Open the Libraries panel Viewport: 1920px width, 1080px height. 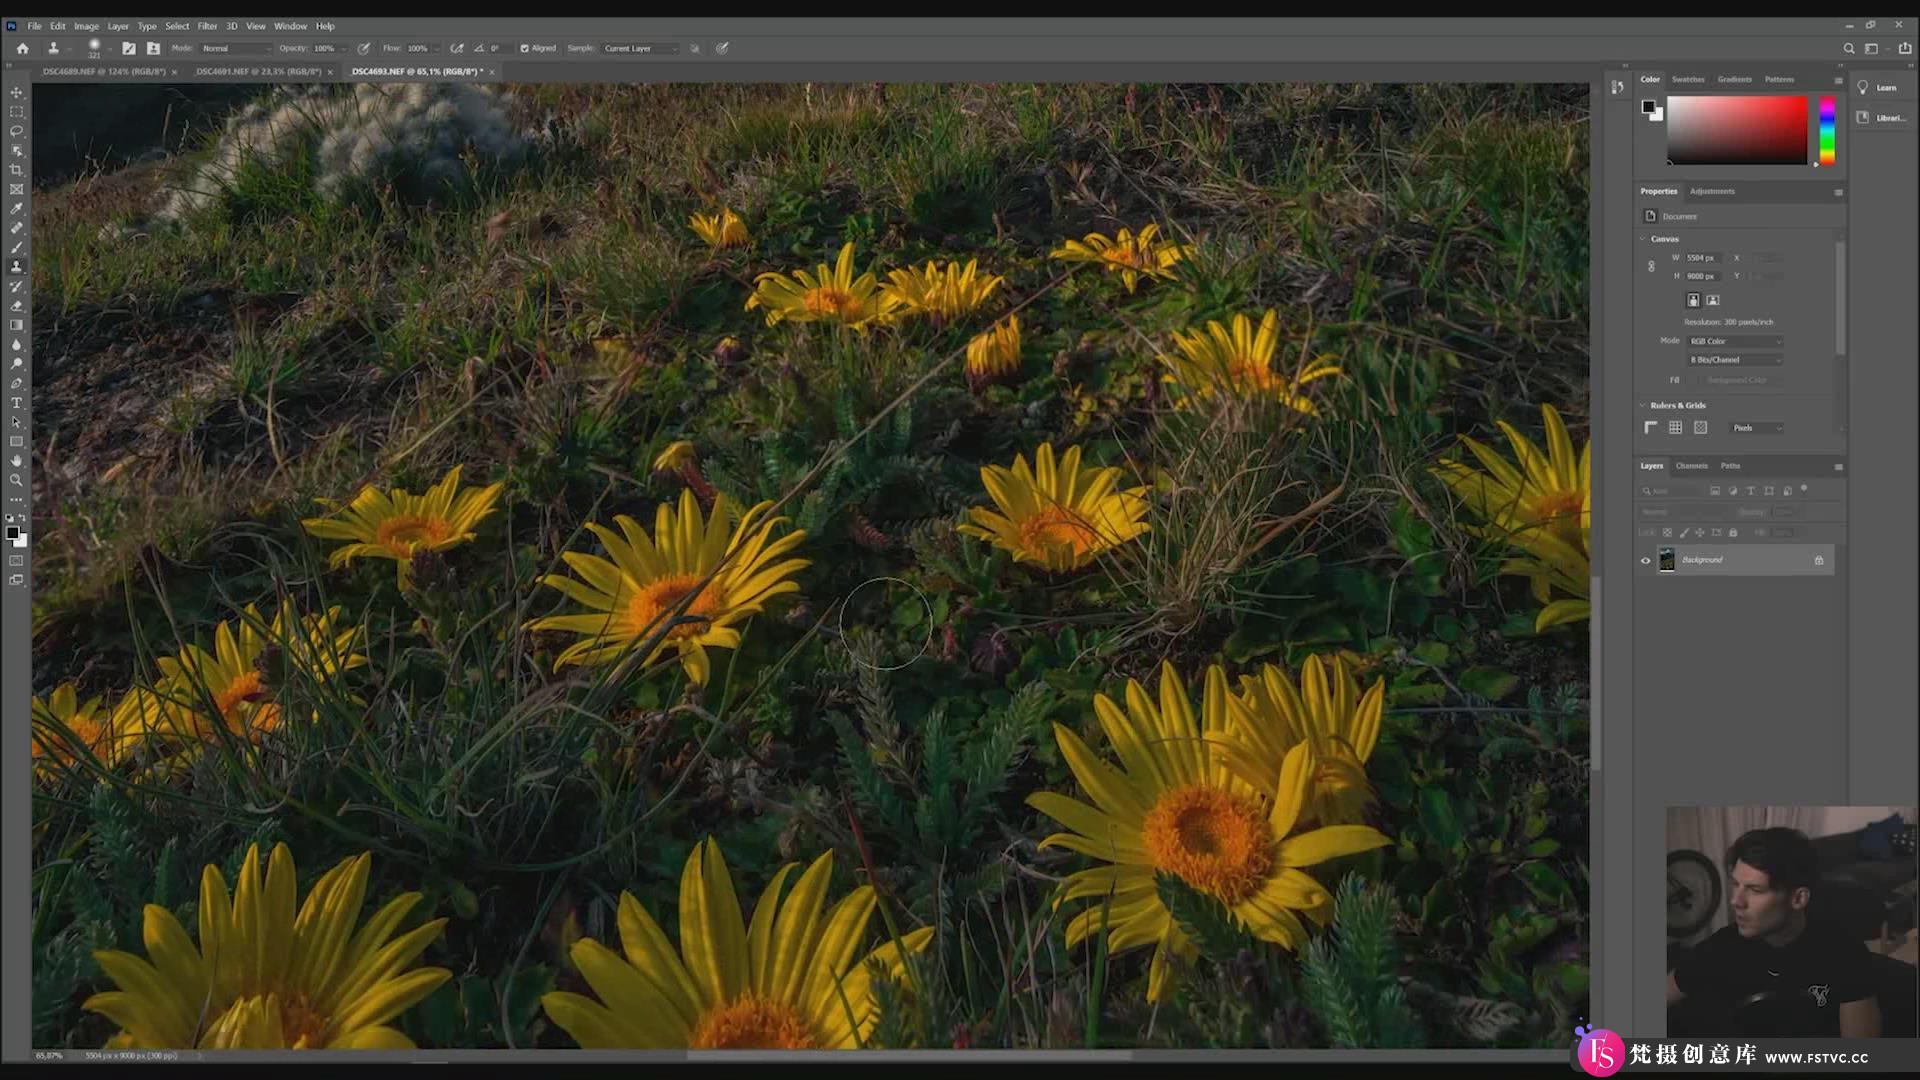pyautogui.click(x=1880, y=118)
